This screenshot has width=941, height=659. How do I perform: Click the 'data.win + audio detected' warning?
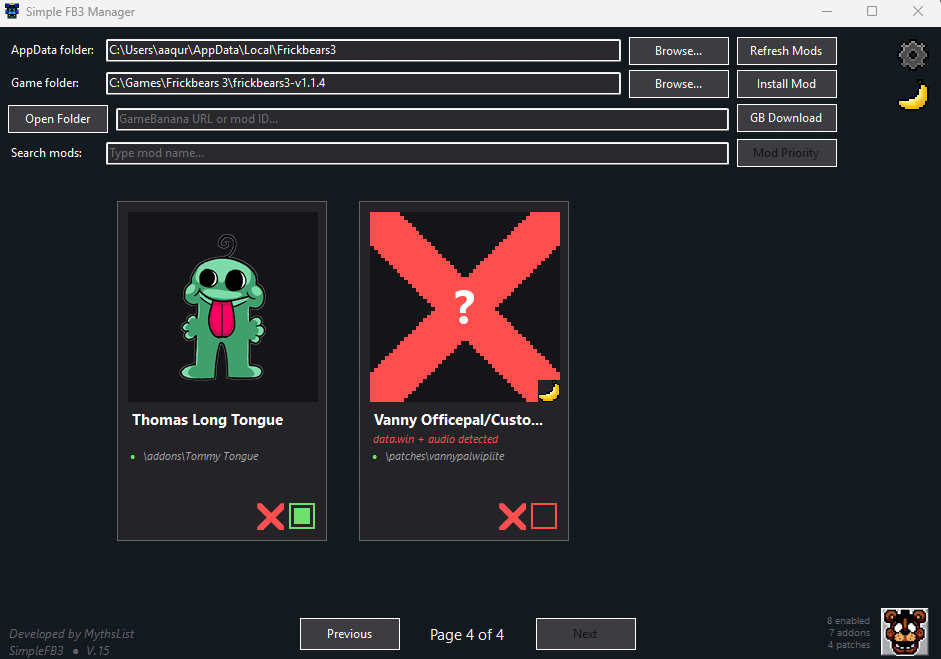(x=436, y=439)
